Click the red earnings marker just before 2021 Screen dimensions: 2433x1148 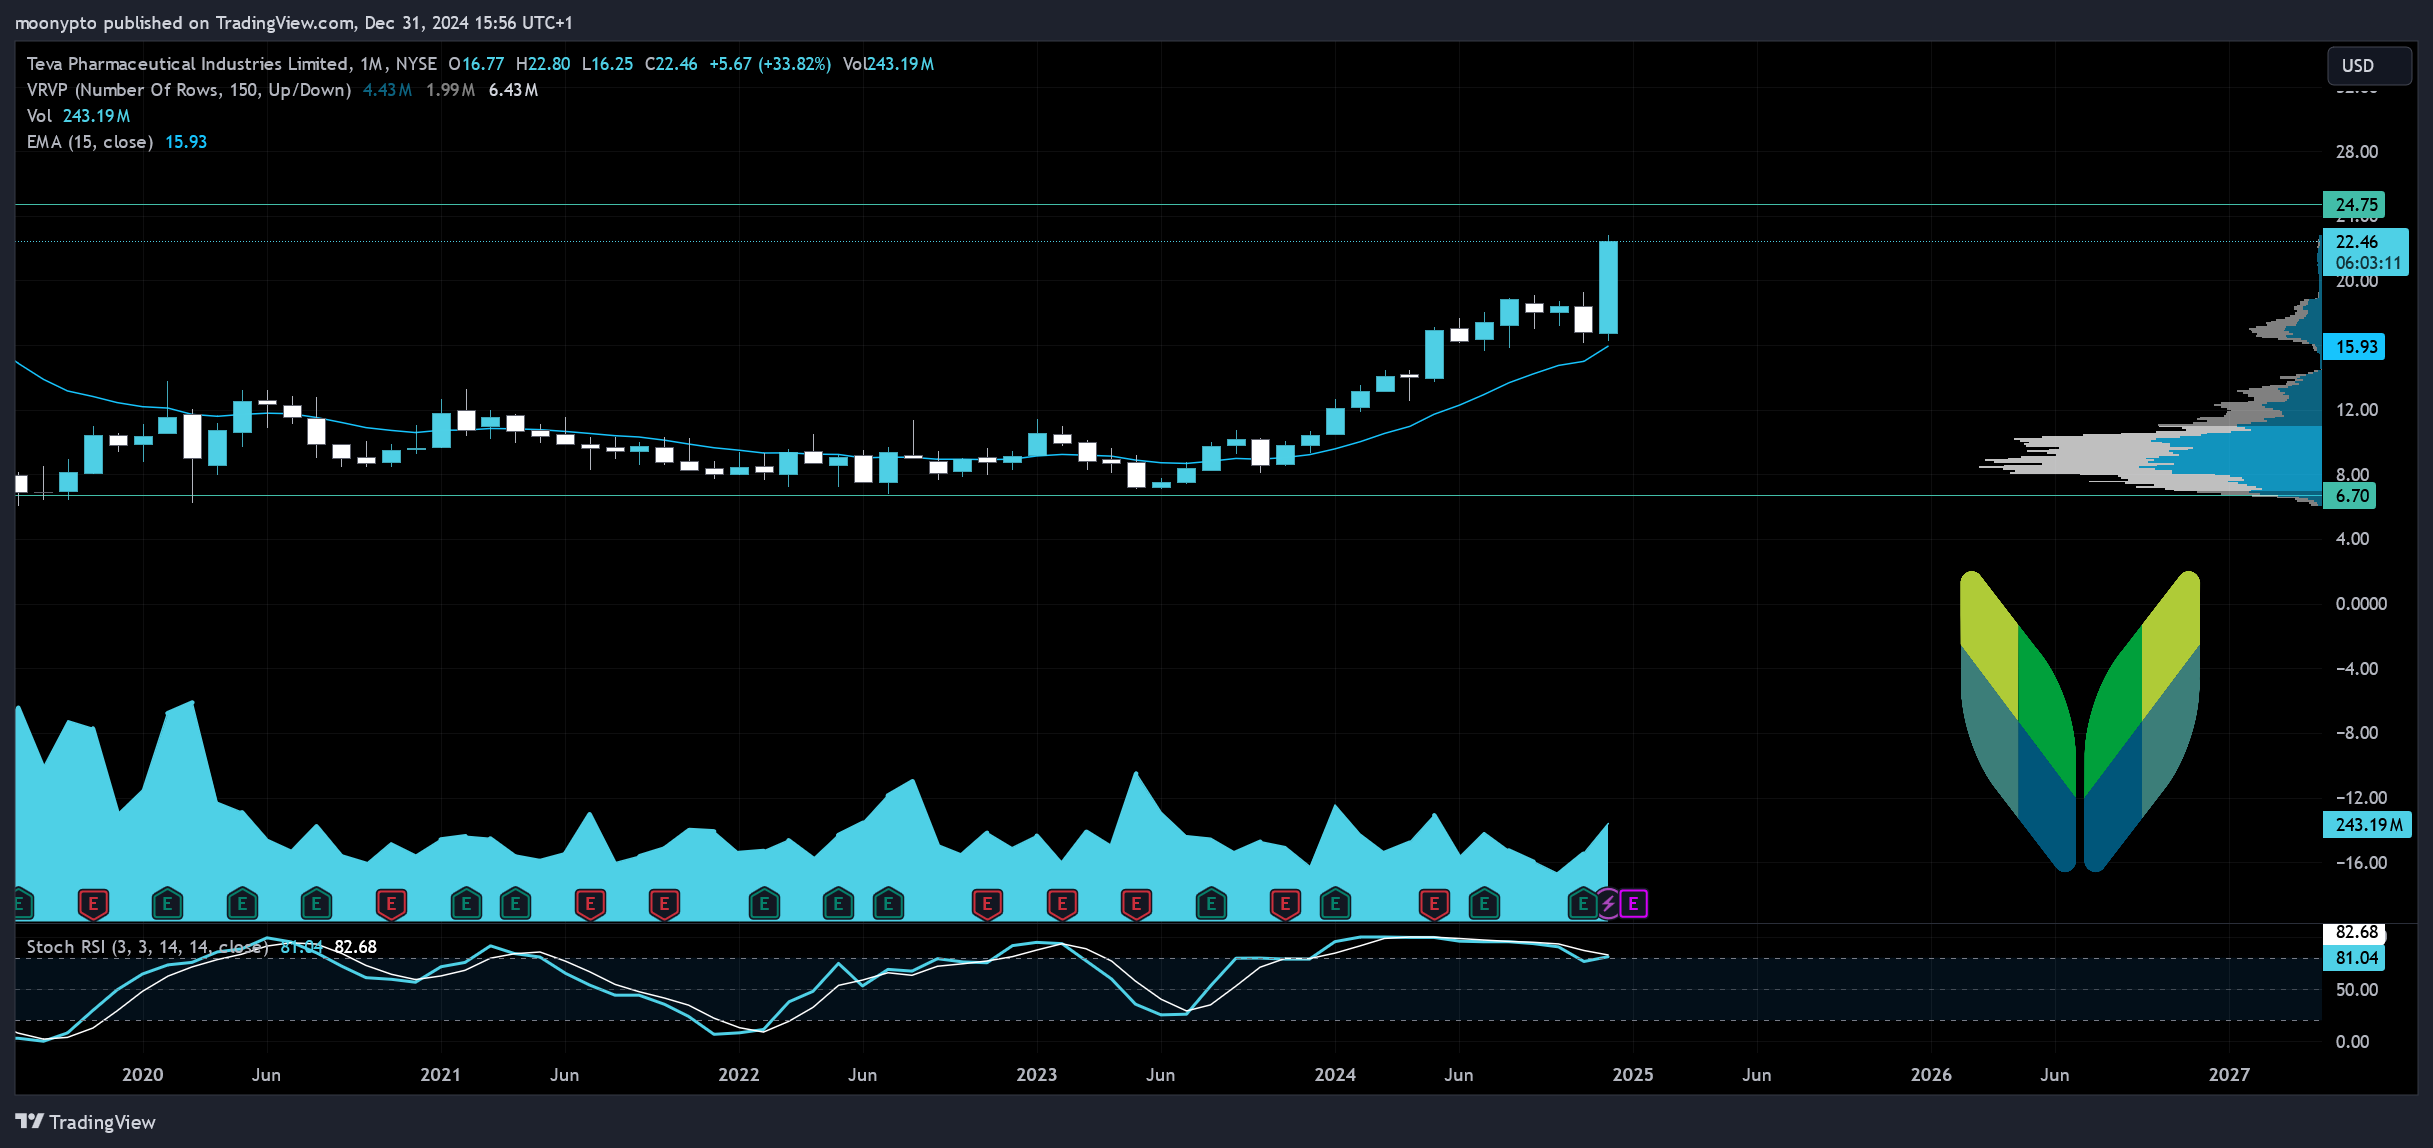click(391, 904)
